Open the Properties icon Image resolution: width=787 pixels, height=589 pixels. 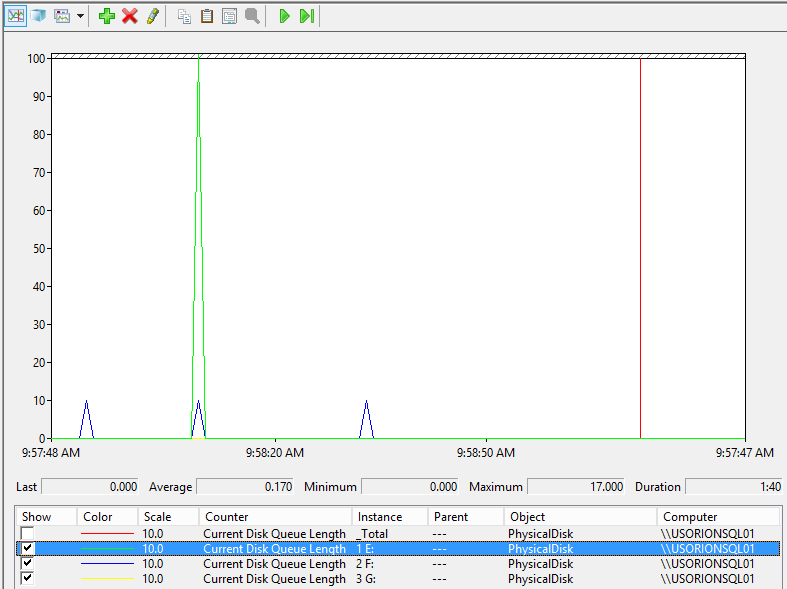pos(229,17)
